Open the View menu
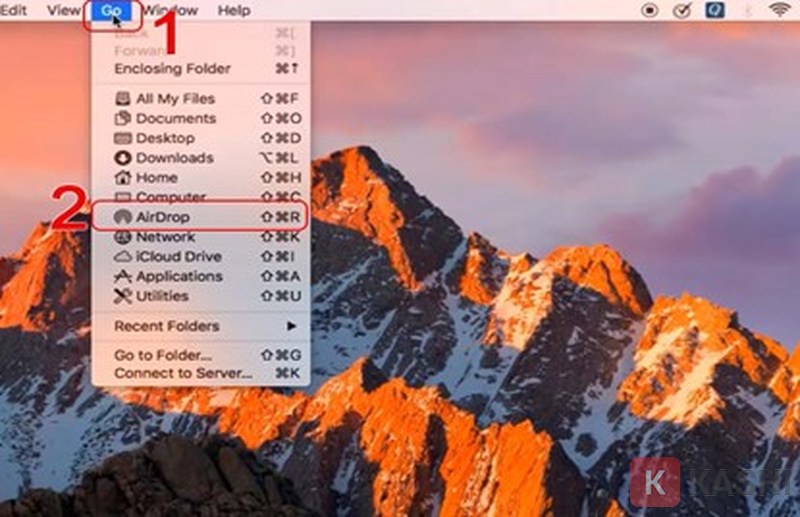The image size is (800, 517). [63, 10]
